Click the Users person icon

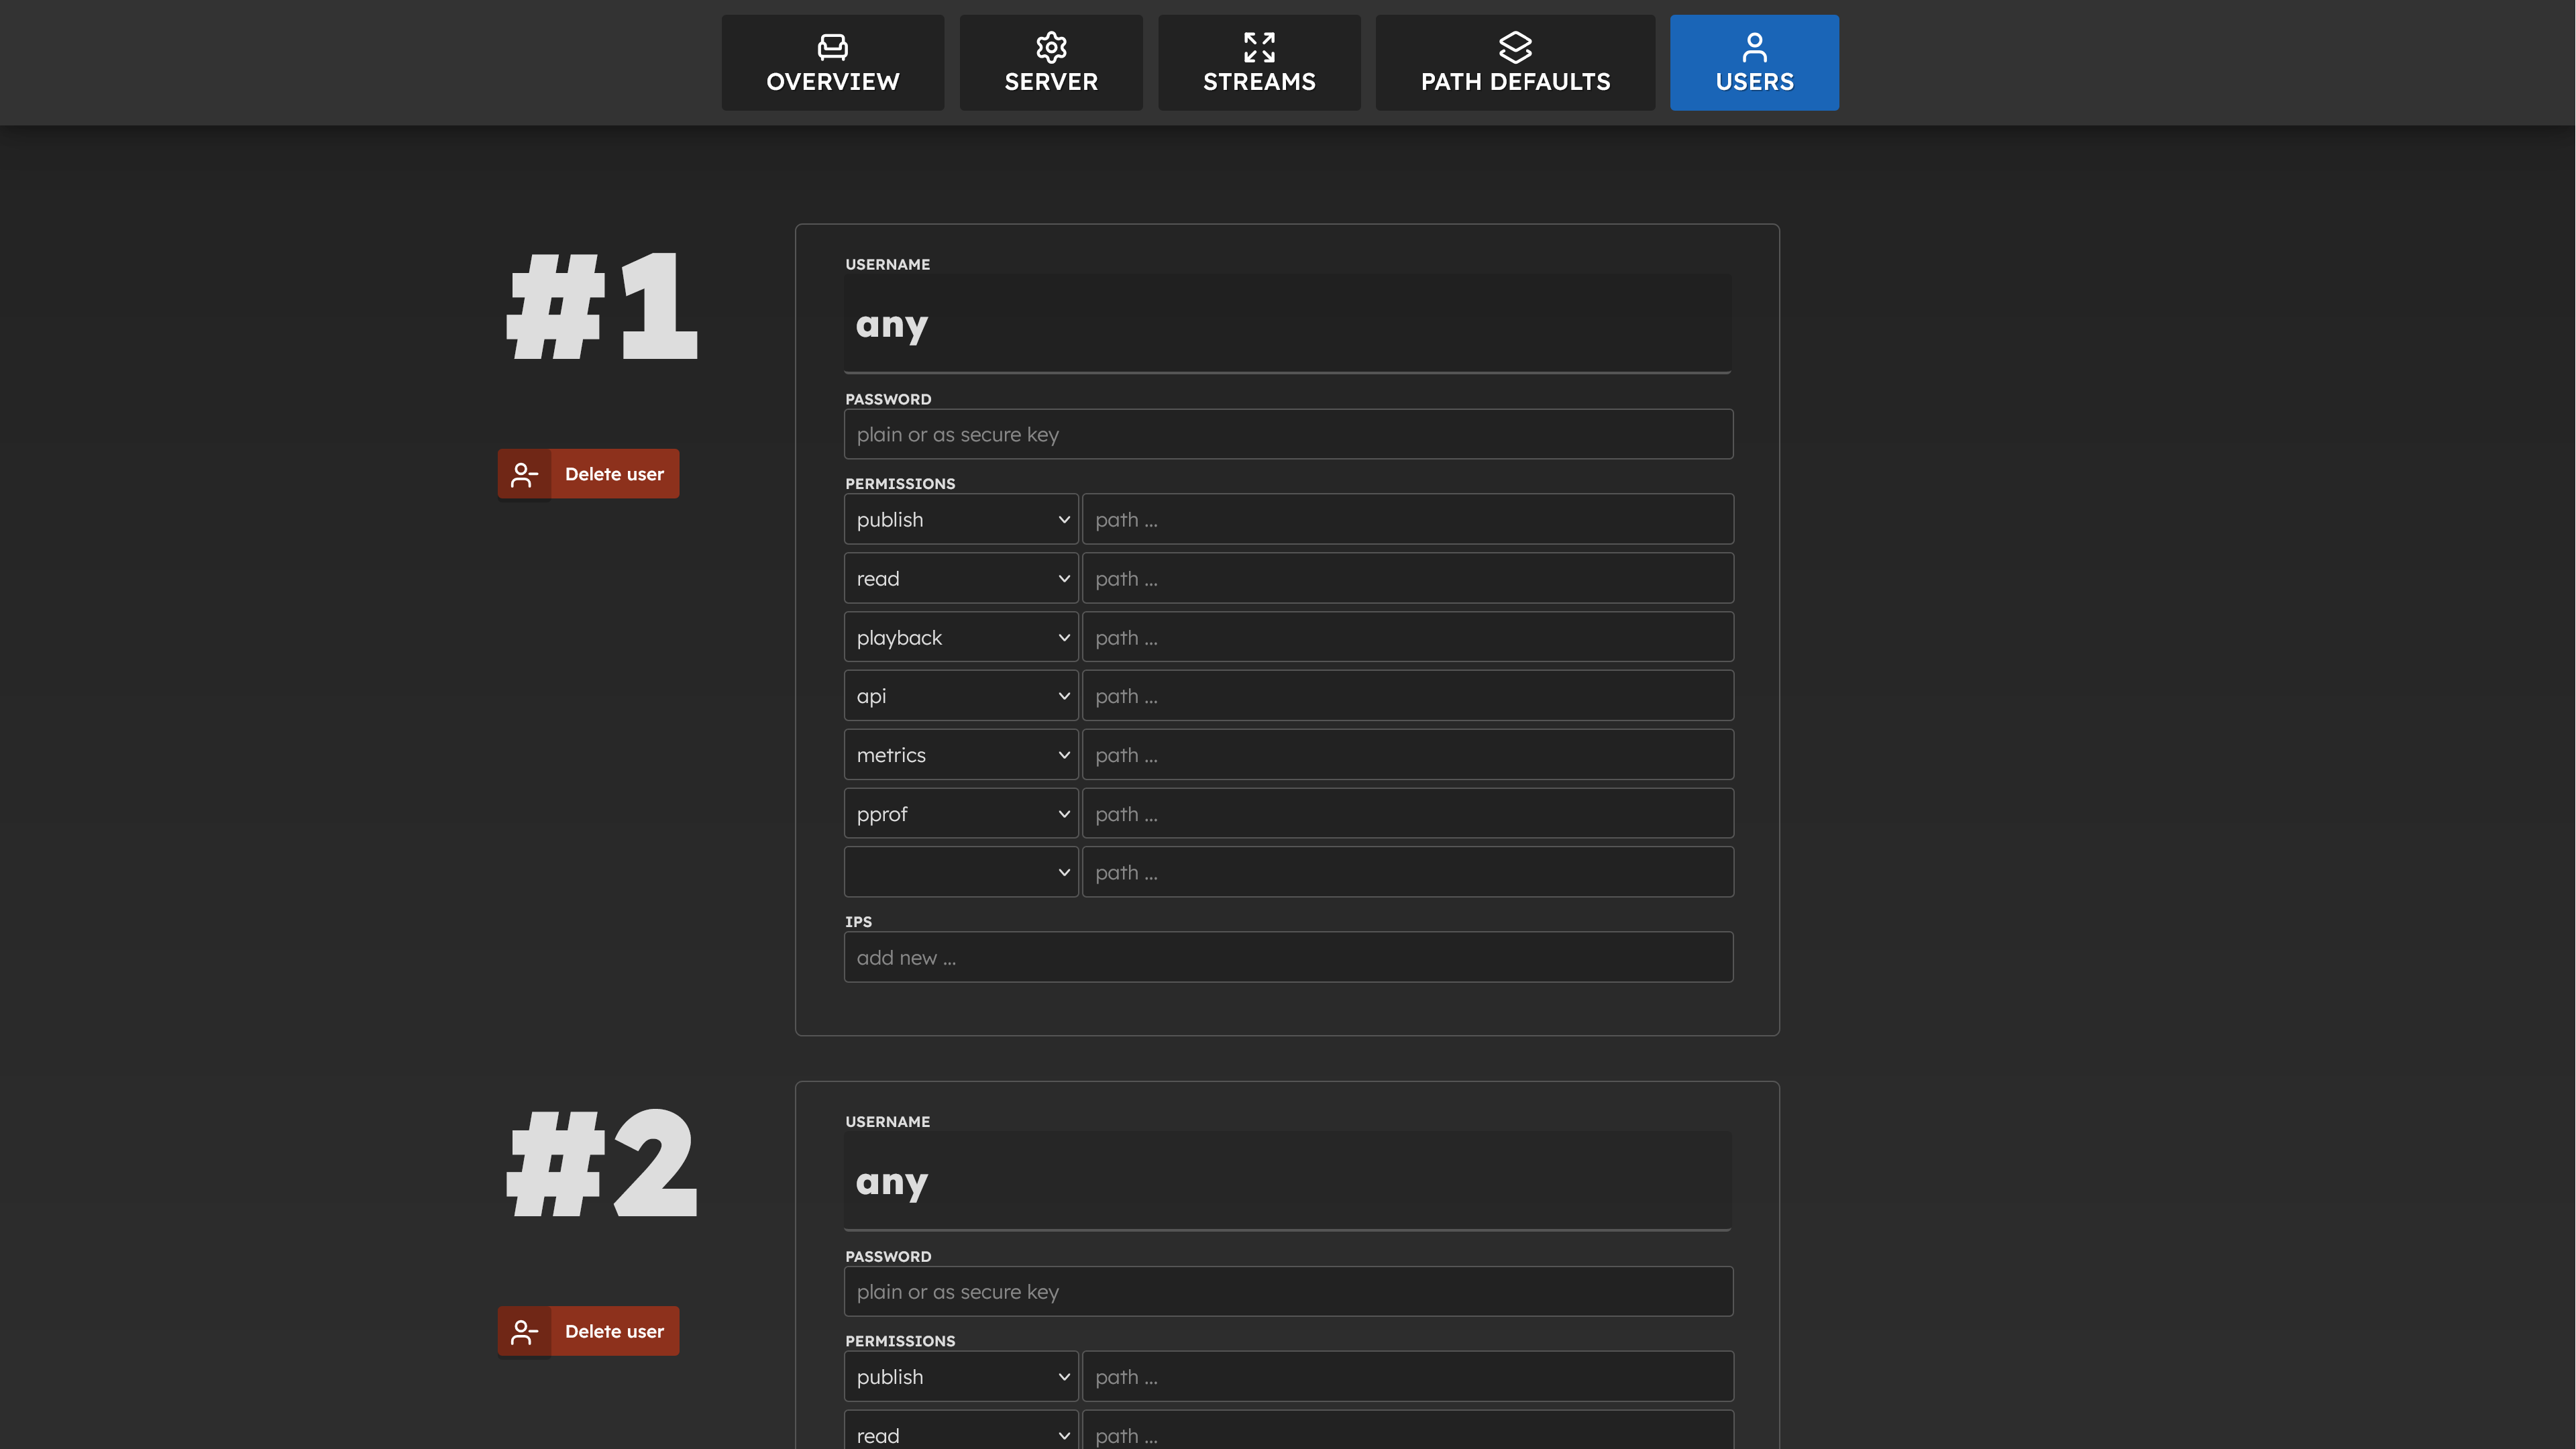click(x=1754, y=47)
